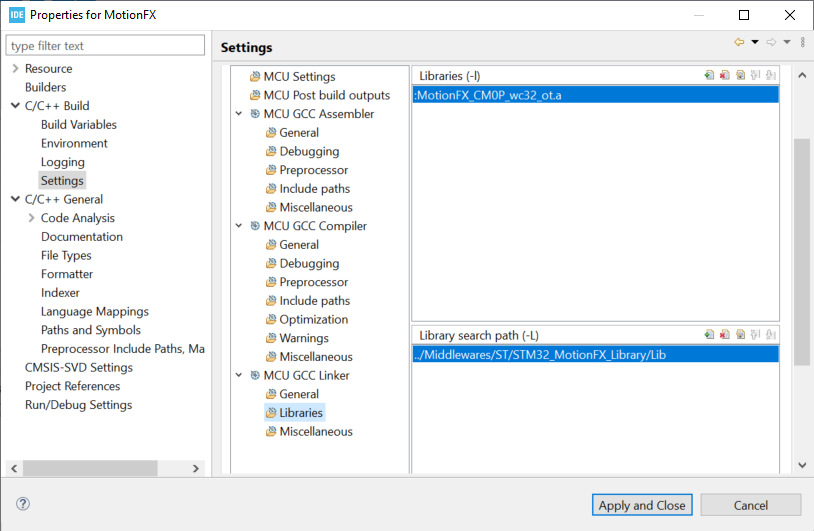Viewport: 814px width, 531px height.
Task: Open Build Variables page
Action: (x=79, y=125)
